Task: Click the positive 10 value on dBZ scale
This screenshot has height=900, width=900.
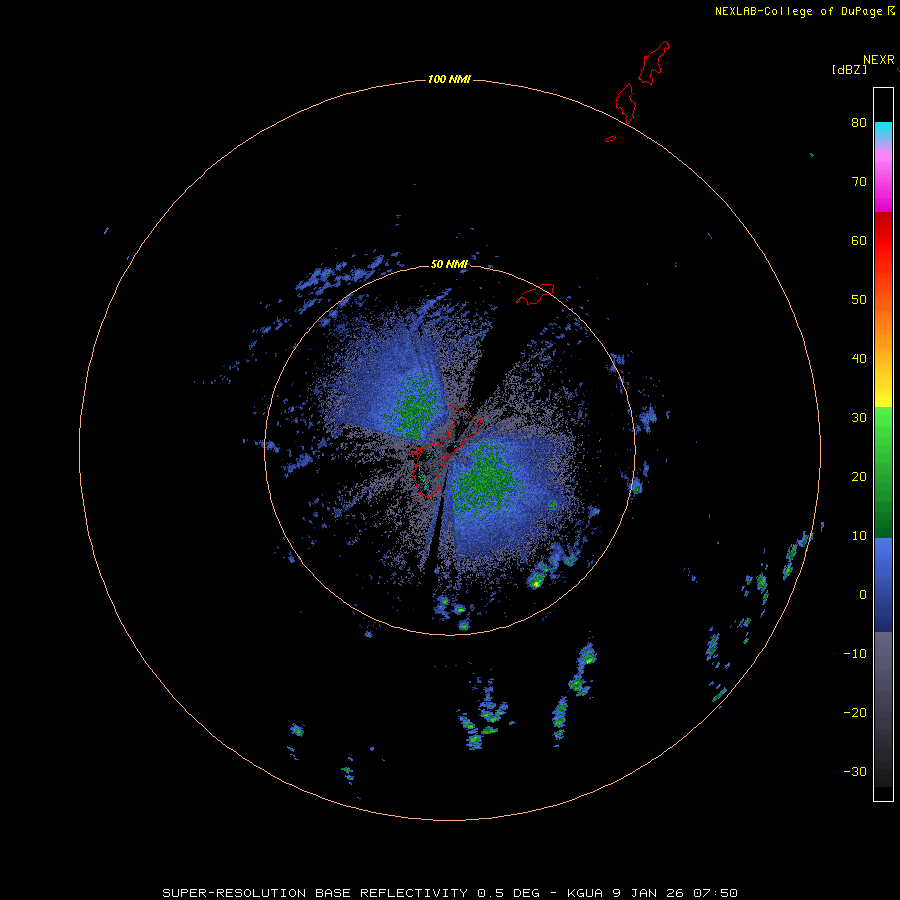Action: 859,536
